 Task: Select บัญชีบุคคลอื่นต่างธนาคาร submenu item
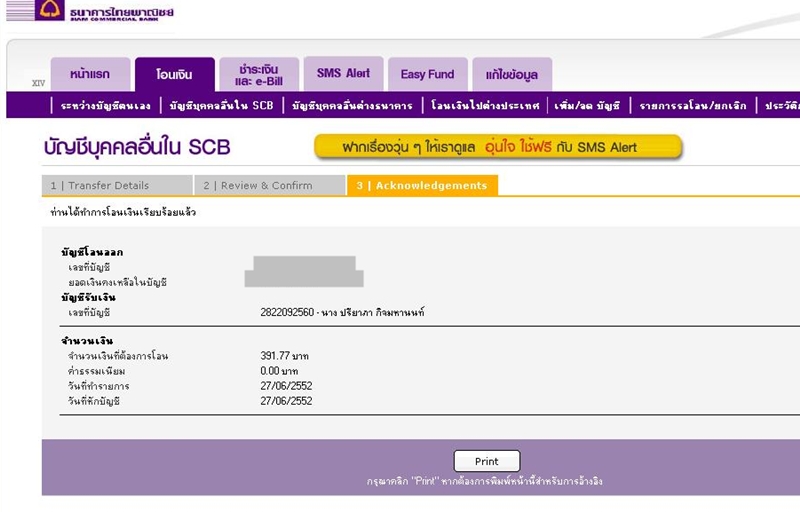pos(352,106)
